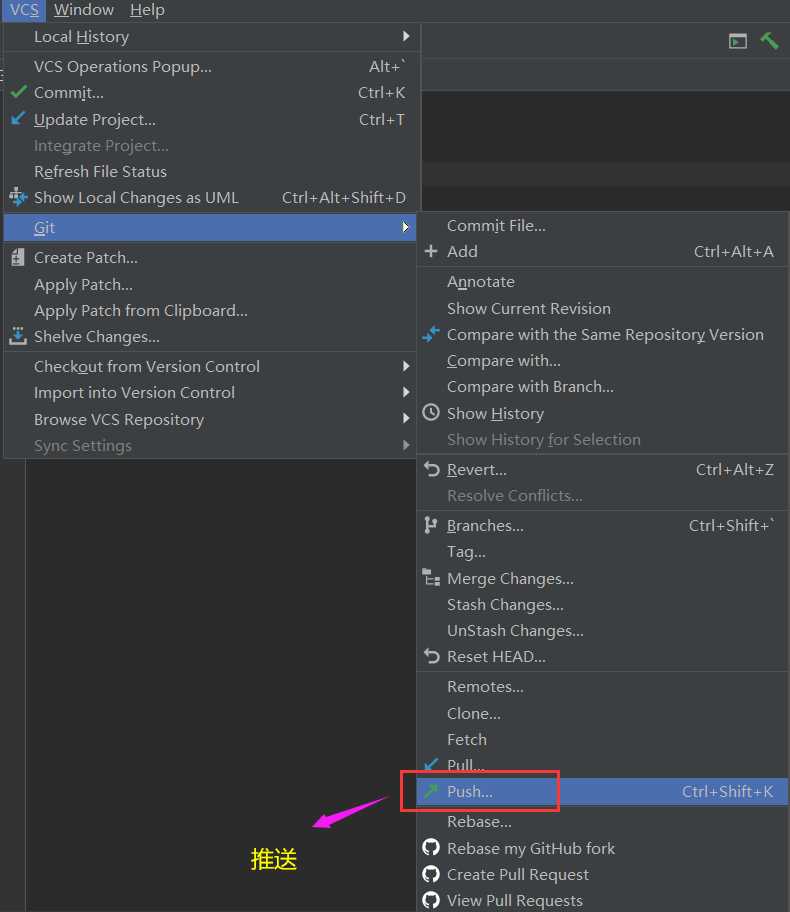790x912 pixels.
Task: Select UnStash Changes...
Action: 603,630
